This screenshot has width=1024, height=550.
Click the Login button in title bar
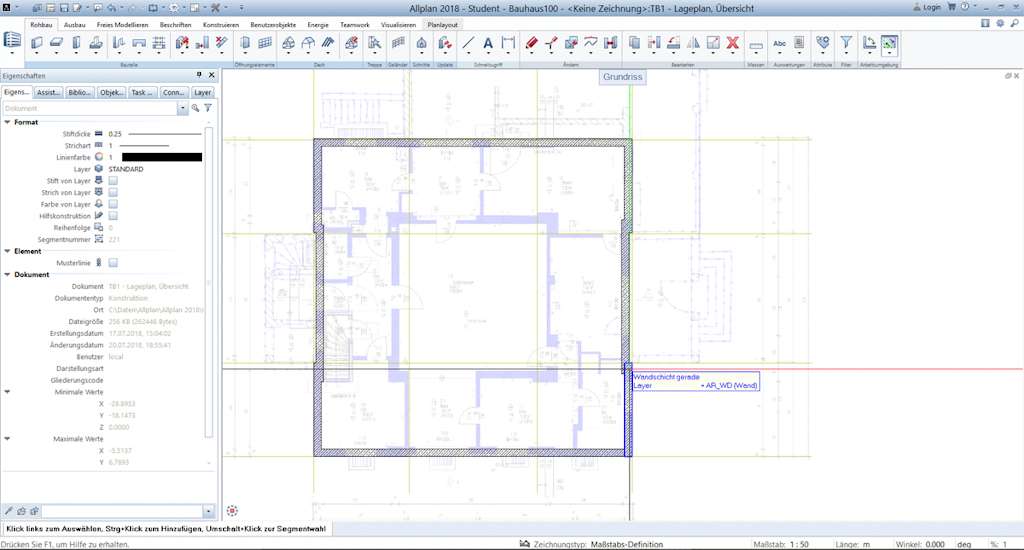pos(928,6)
